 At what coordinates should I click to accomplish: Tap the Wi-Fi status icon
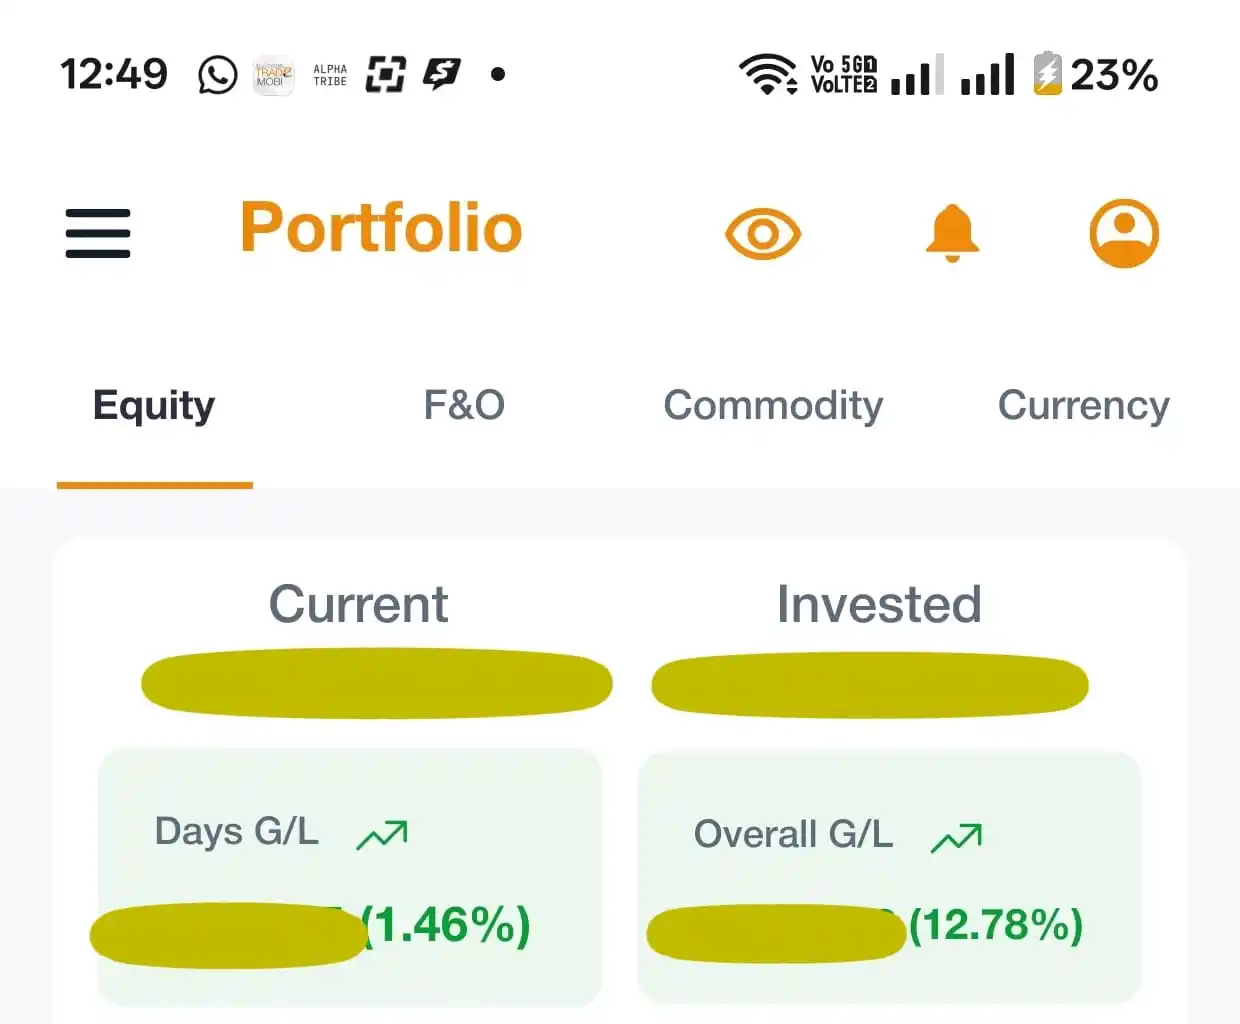coord(767,74)
